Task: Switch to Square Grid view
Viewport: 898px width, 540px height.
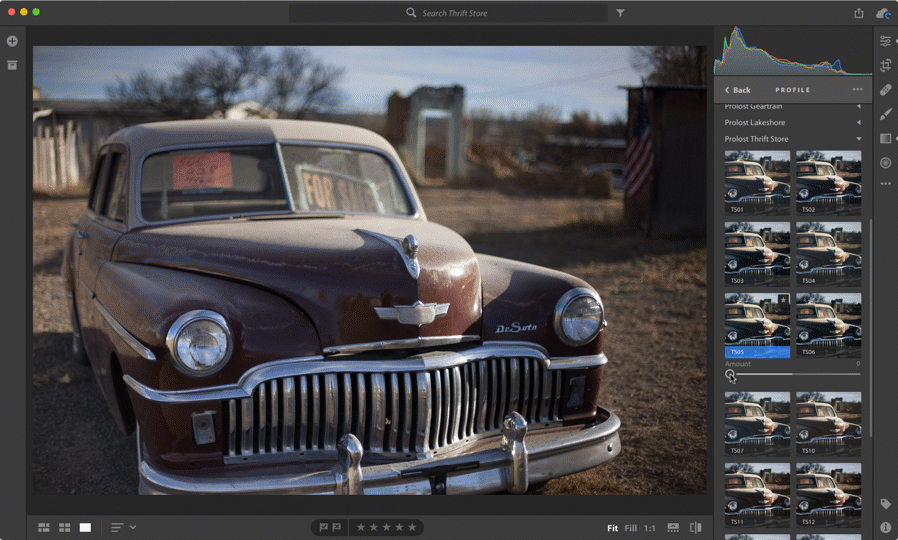Action: 65,527
